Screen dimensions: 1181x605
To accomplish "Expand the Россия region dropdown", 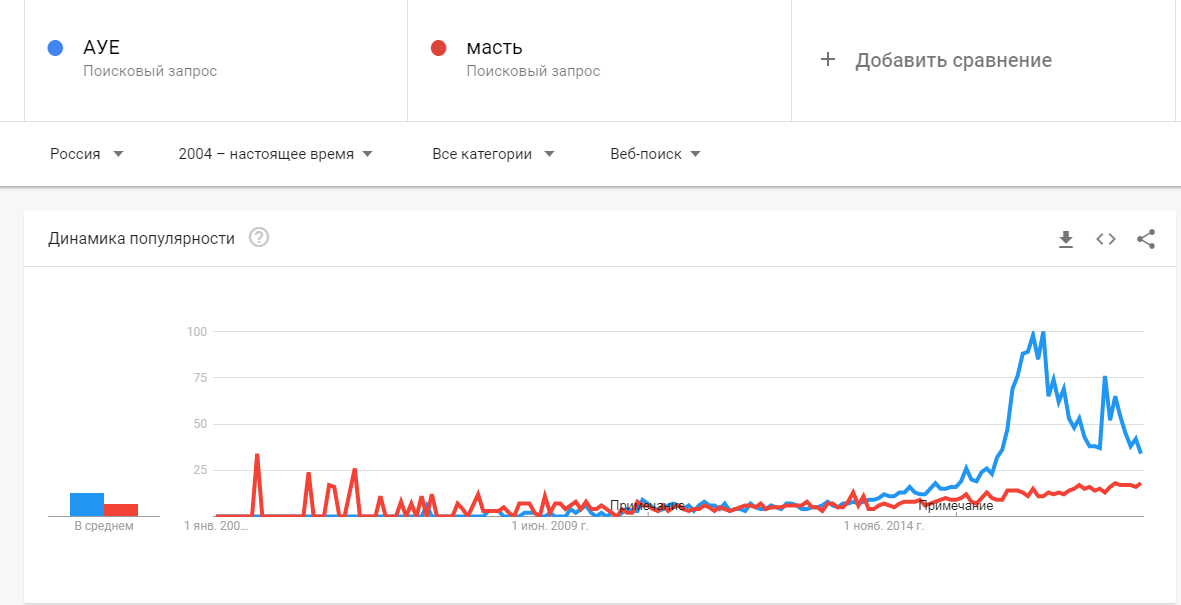I will point(87,154).
